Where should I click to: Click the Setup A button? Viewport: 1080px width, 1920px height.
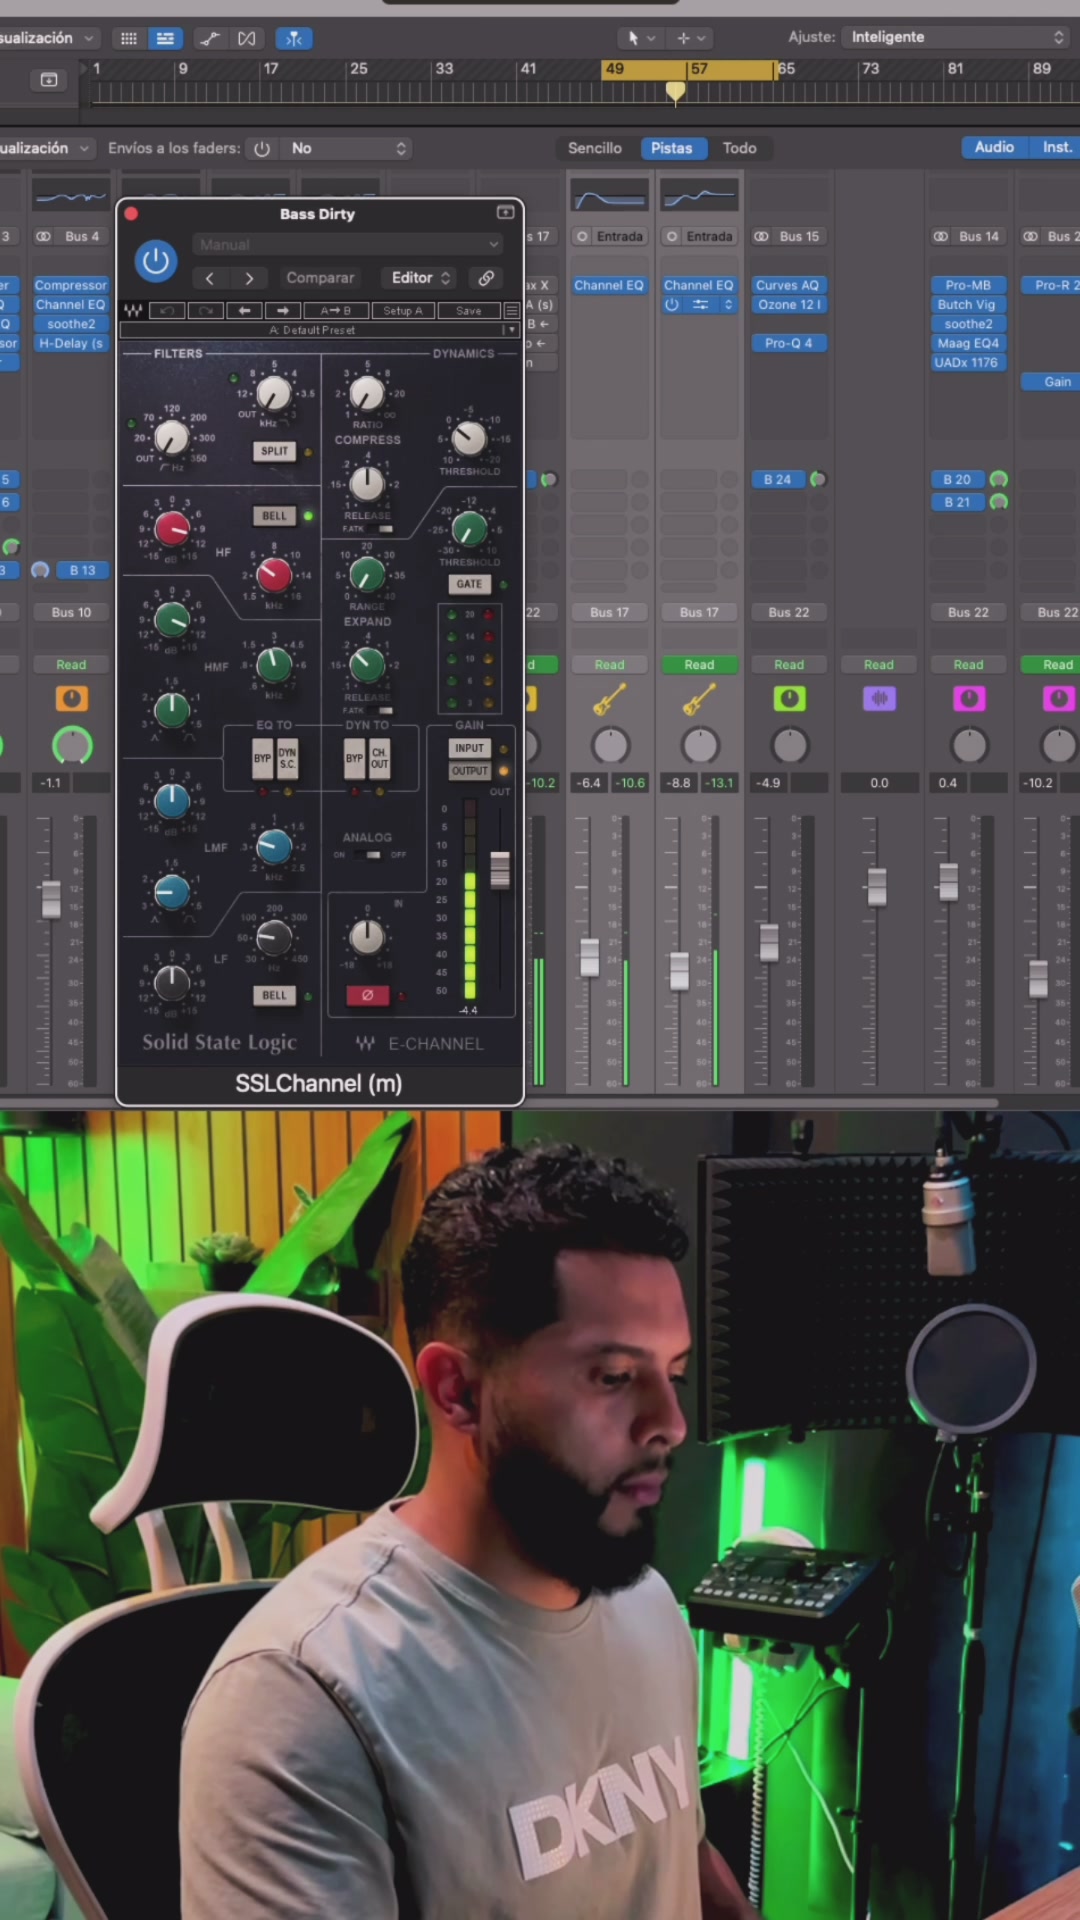pos(403,311)
